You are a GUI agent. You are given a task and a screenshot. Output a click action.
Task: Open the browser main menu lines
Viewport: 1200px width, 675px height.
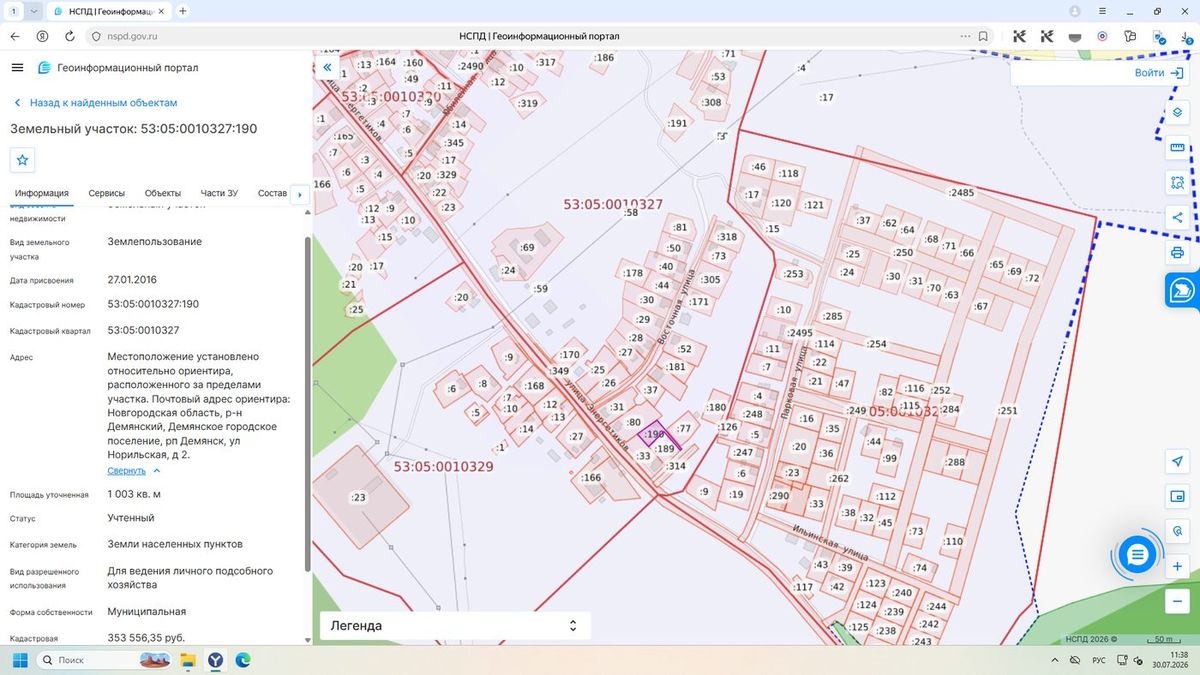point(1102,11)
